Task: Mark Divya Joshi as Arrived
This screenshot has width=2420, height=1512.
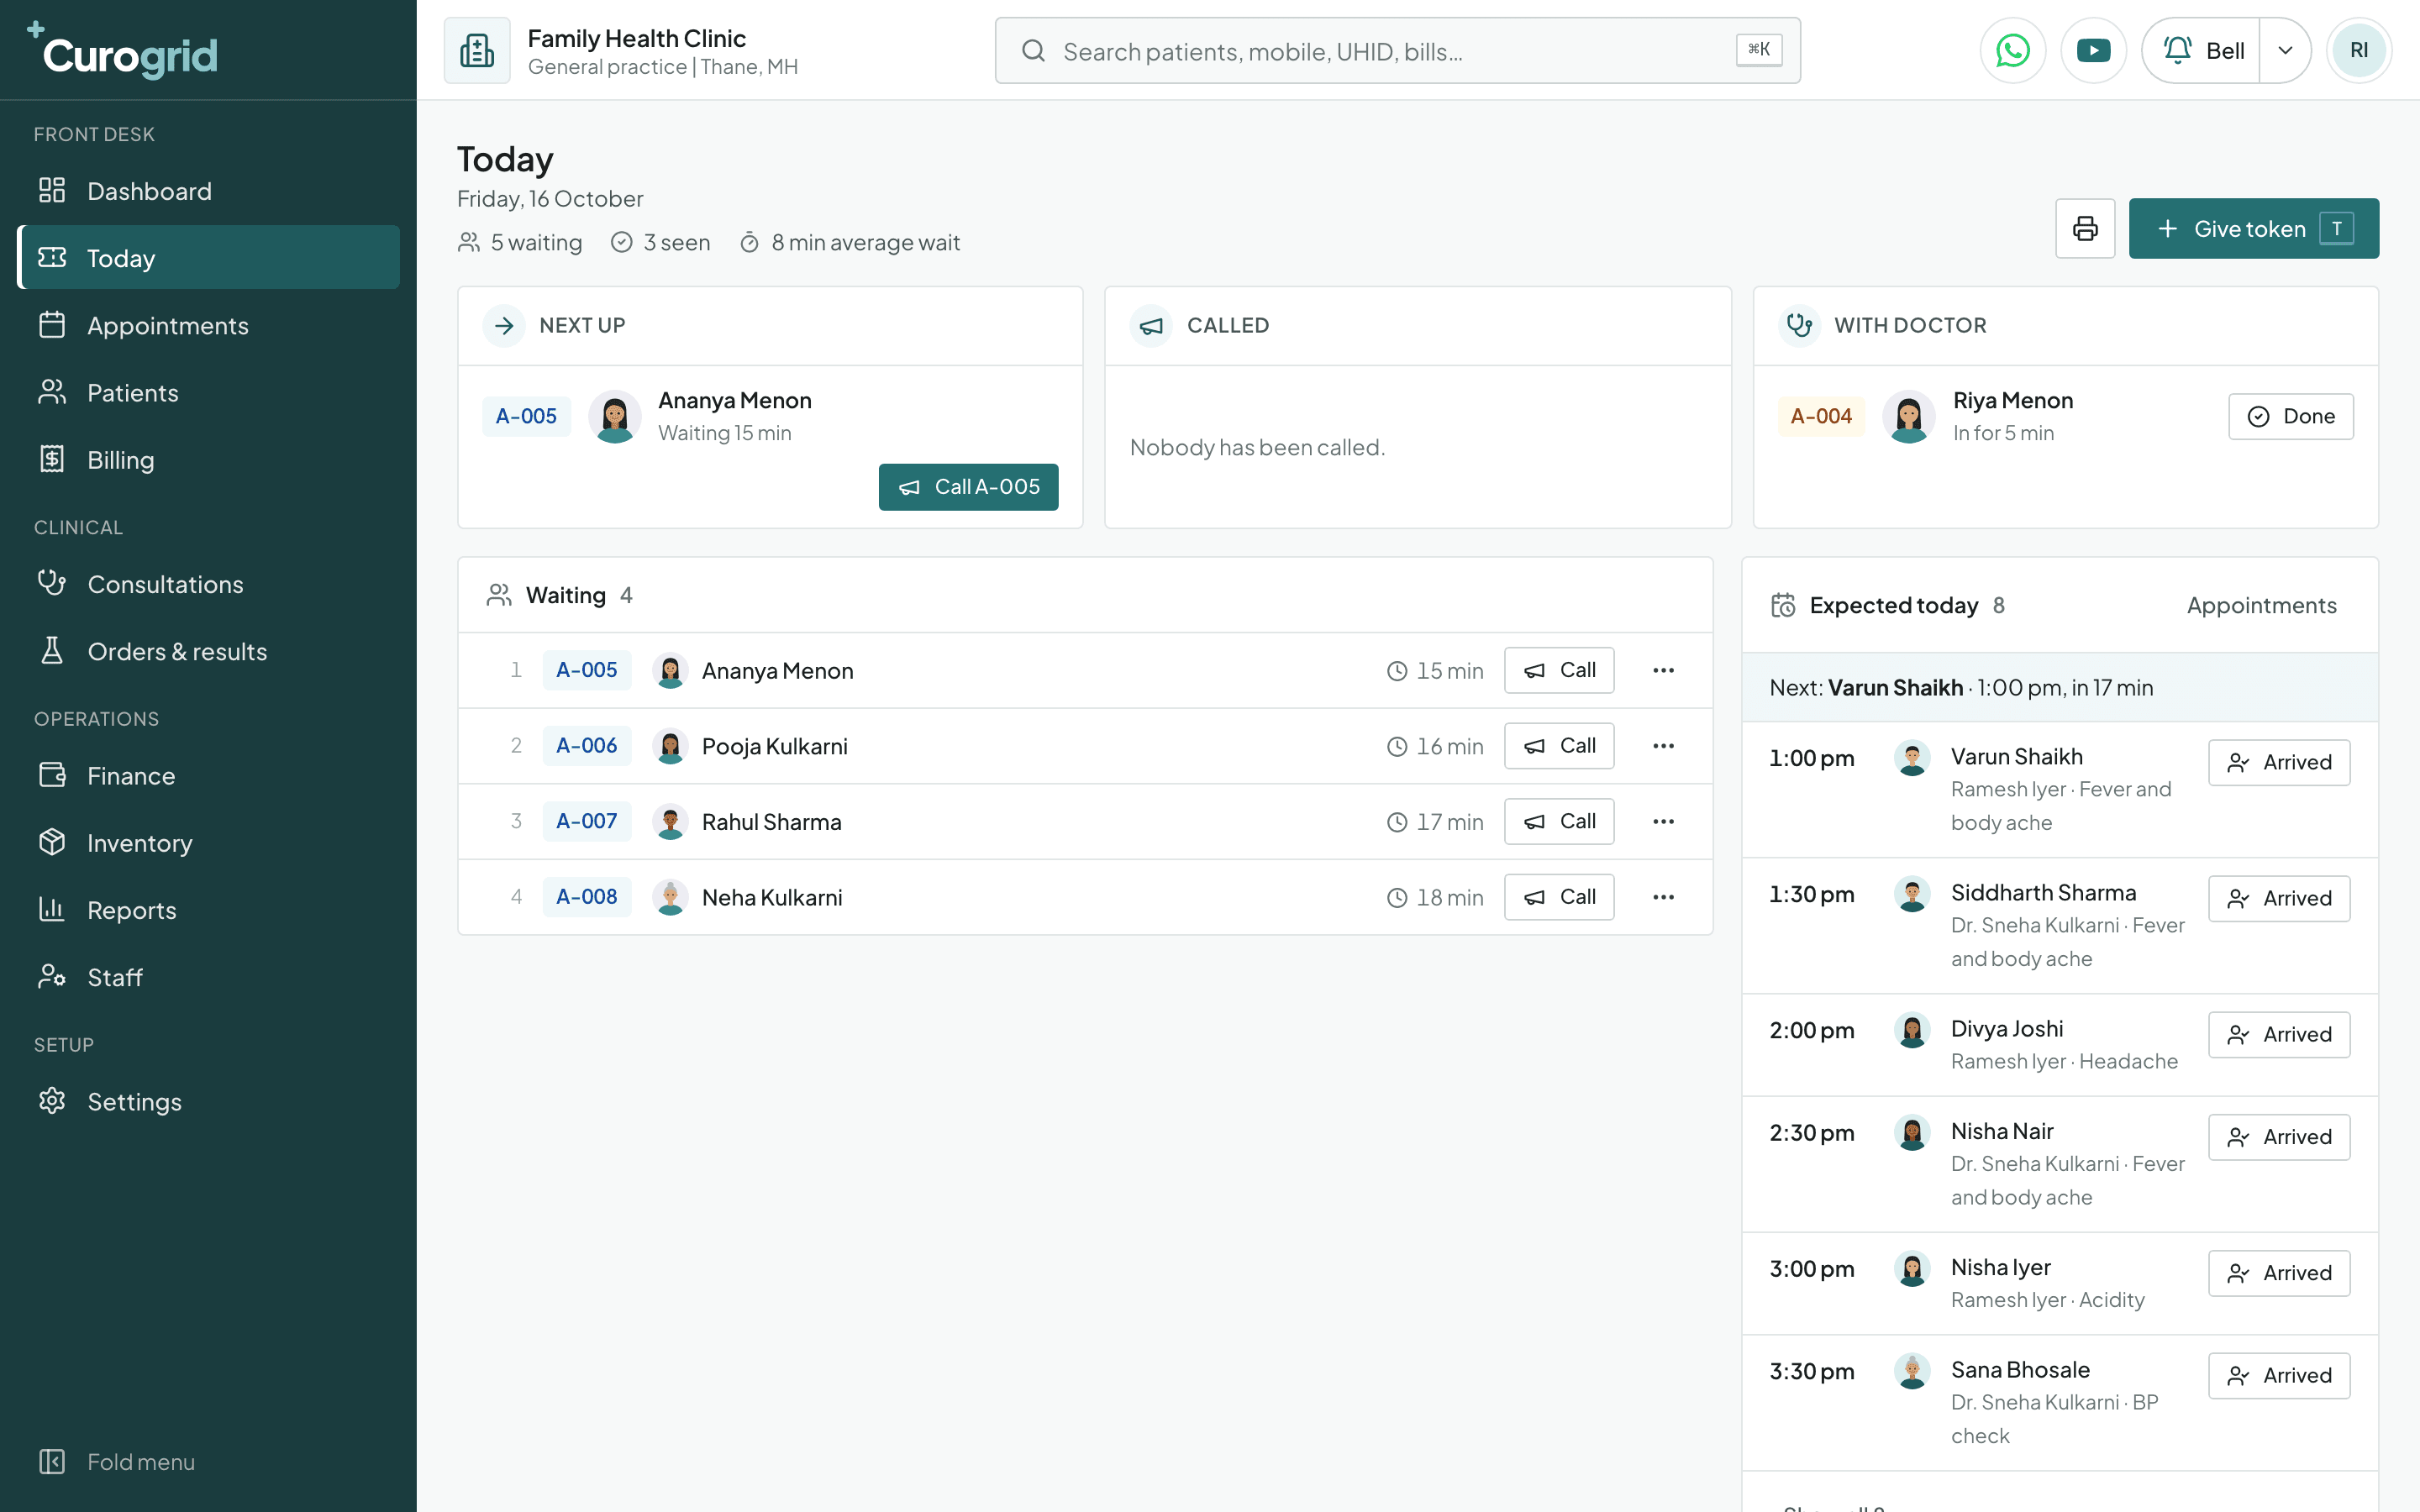Action: point(2279,1034)
